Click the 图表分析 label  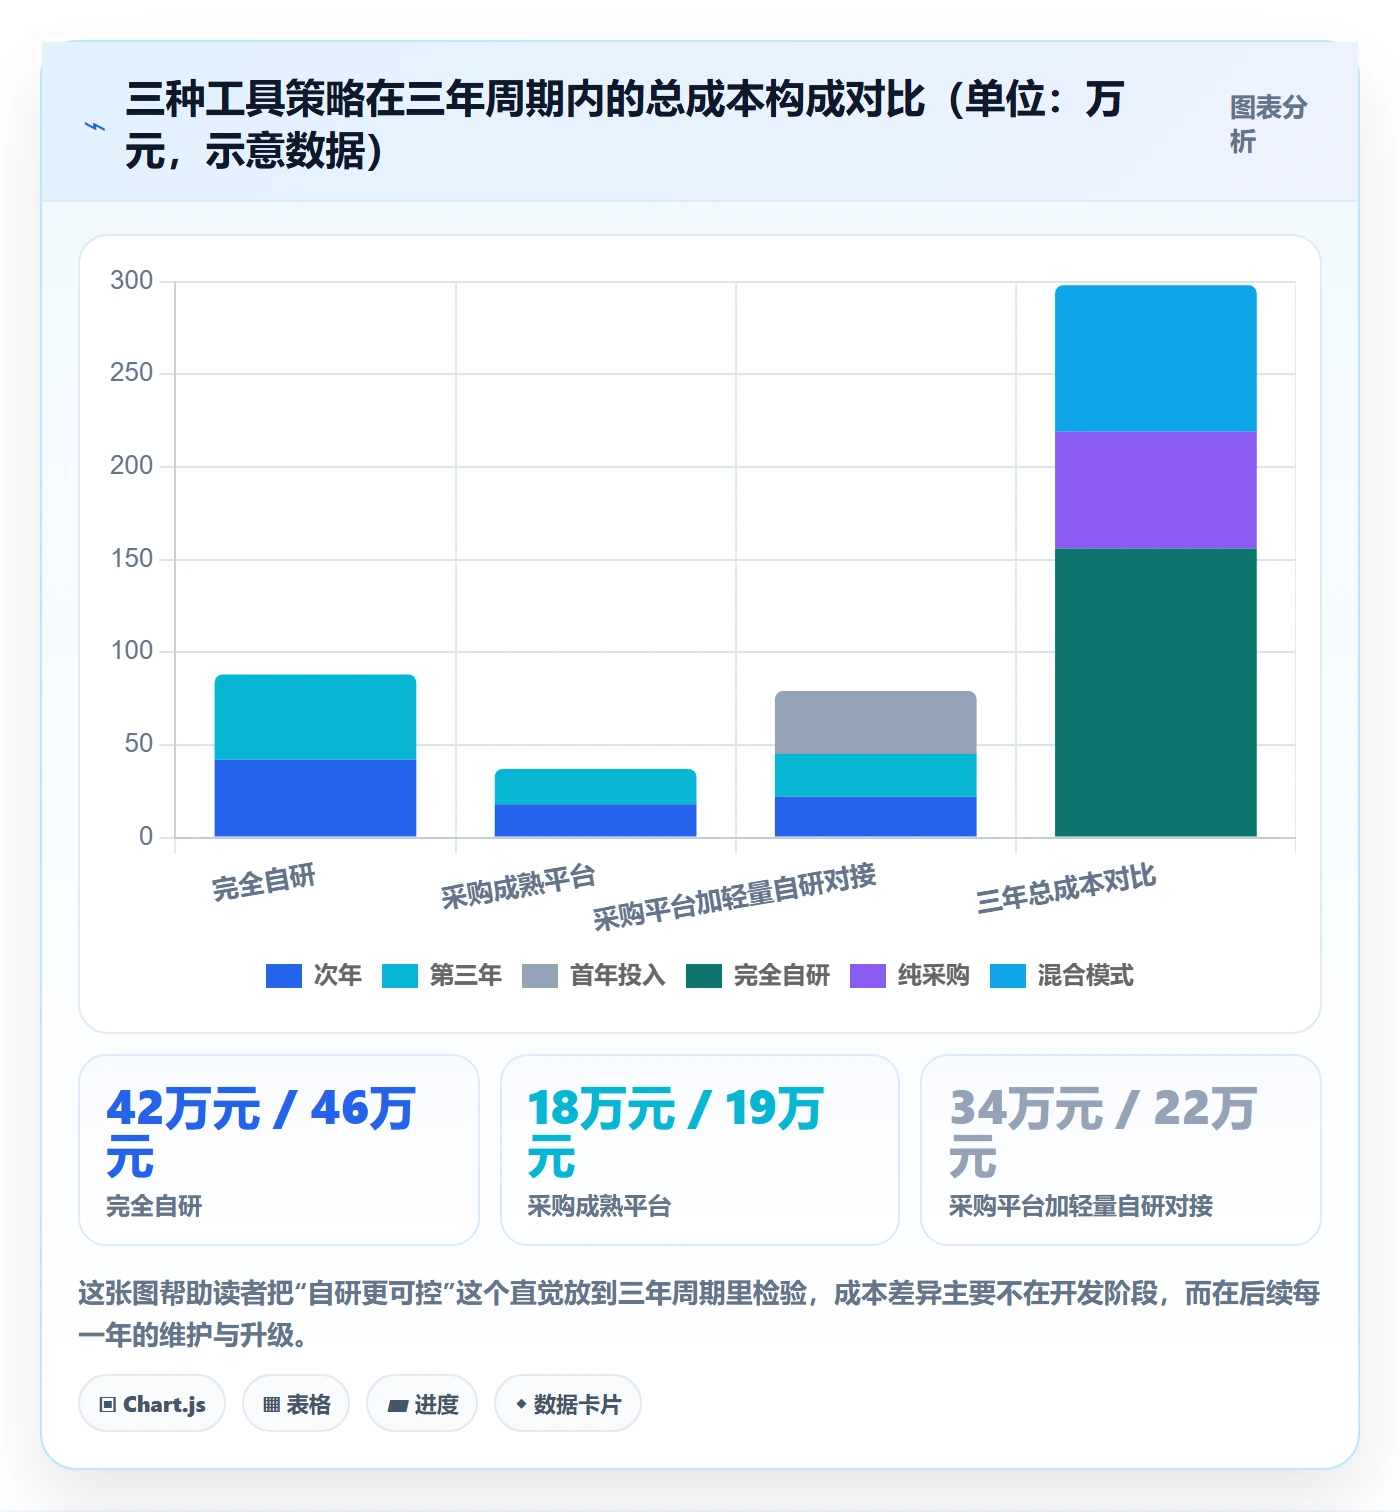coord(1268,124)
